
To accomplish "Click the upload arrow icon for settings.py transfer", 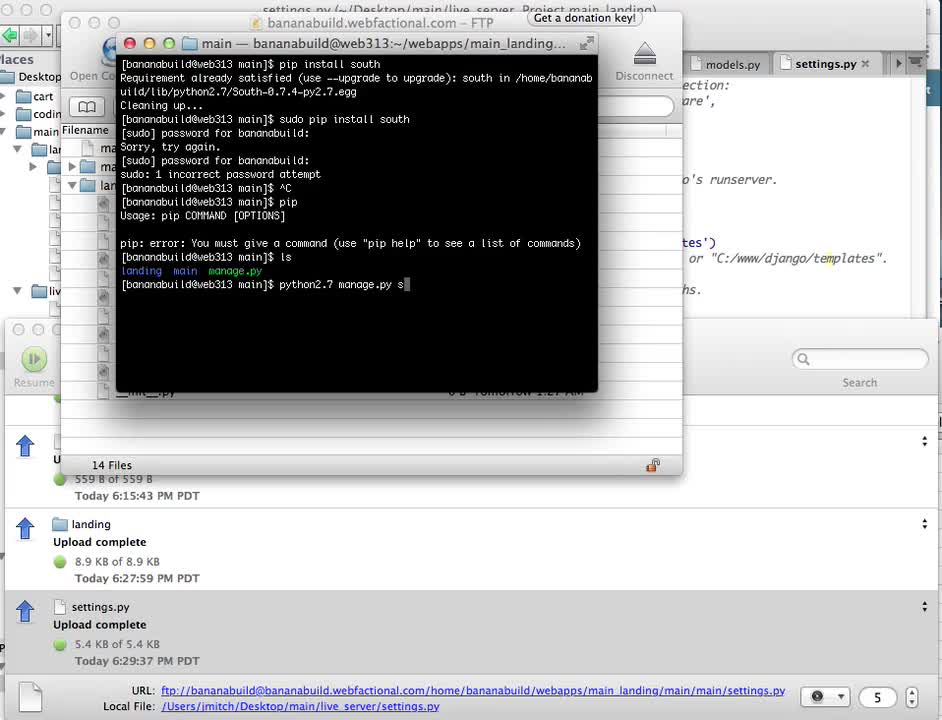I will (25, 611).
